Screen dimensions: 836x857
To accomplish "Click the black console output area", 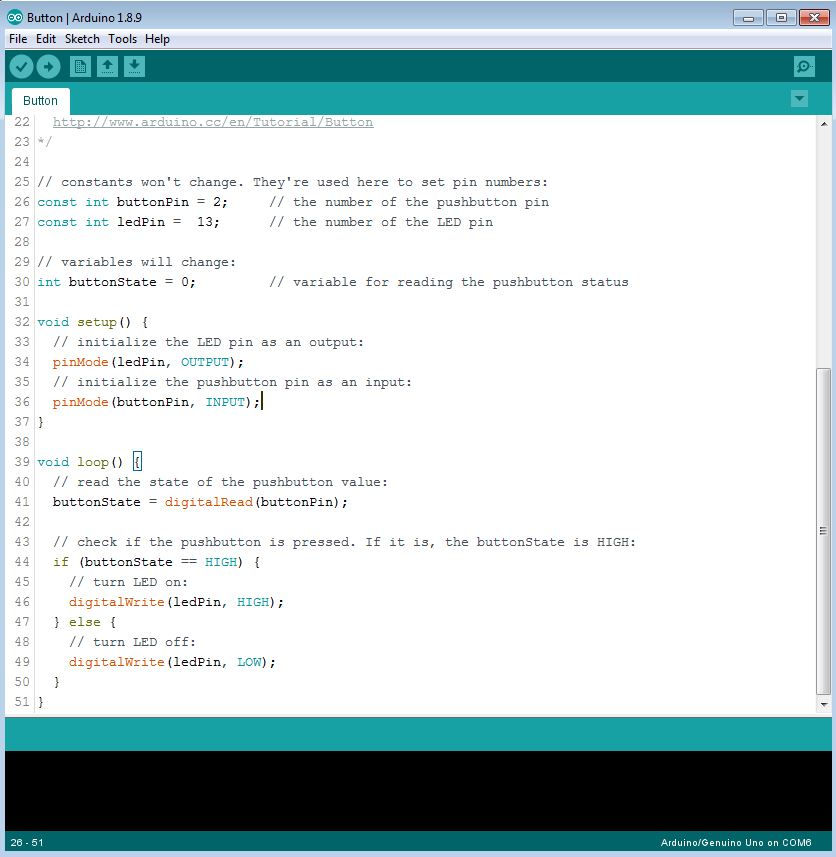I will pos(418,791).
